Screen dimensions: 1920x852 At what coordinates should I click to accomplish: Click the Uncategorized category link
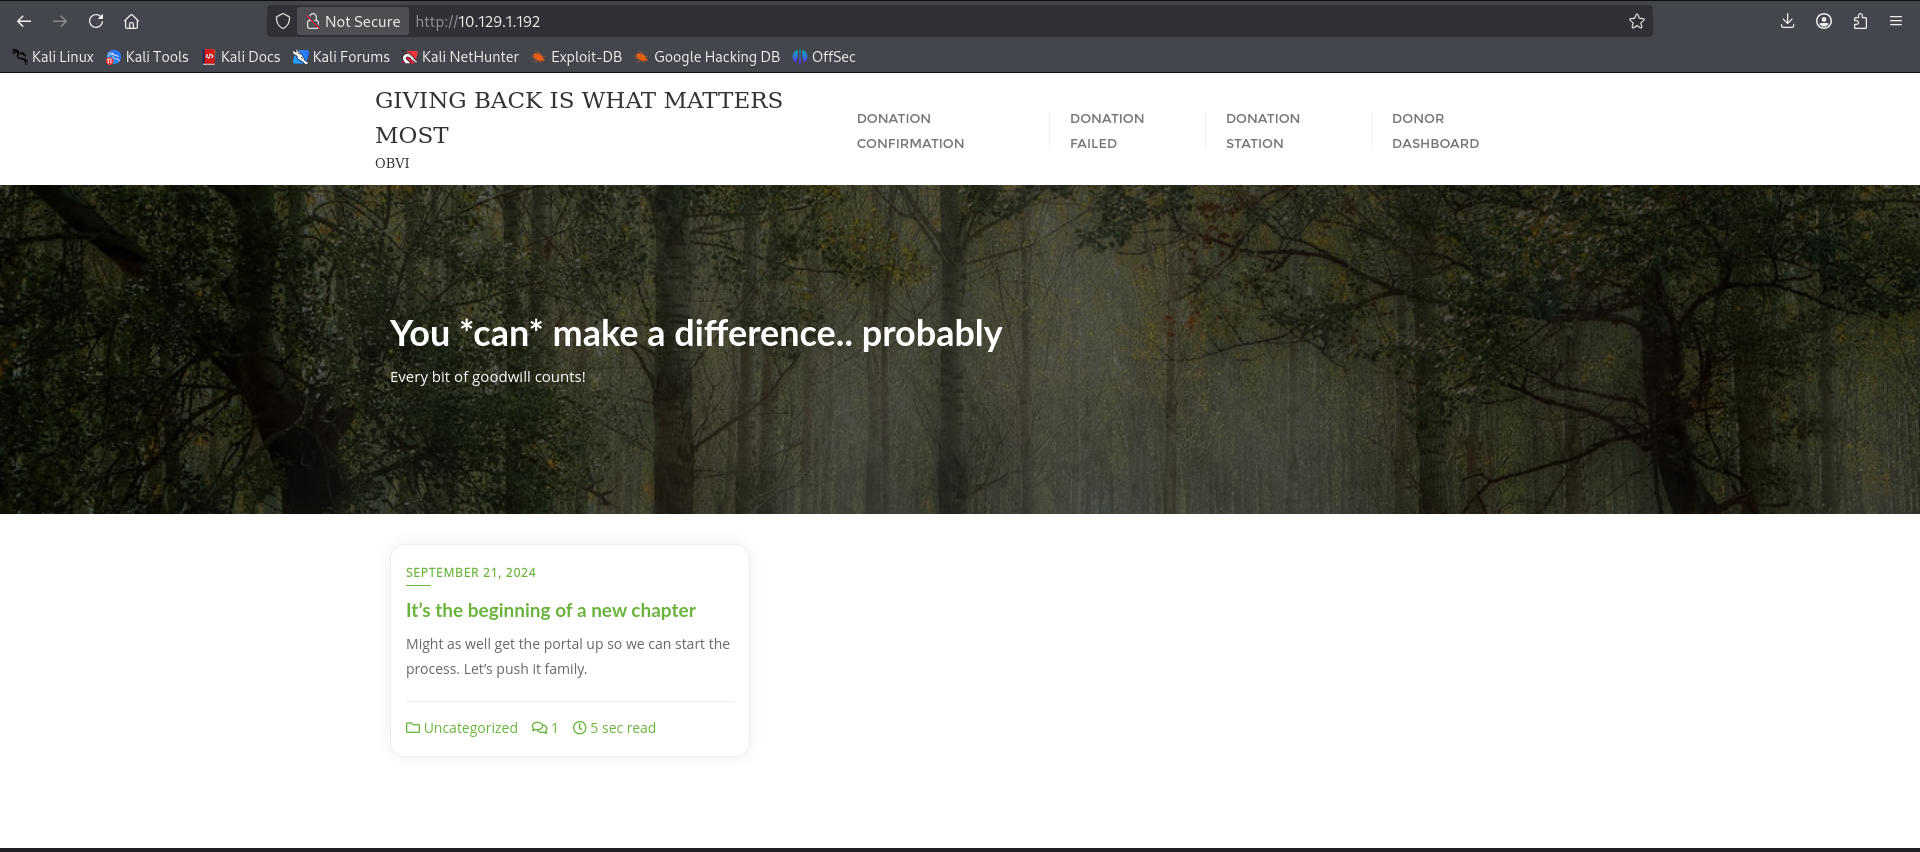coord(470,728)
